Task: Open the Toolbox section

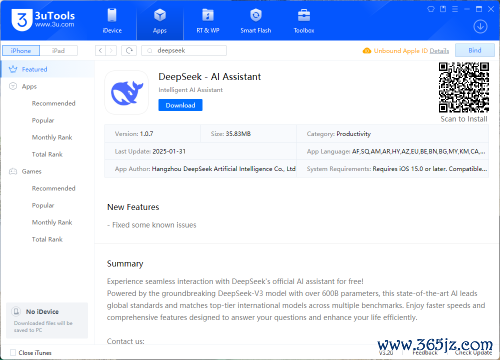Action: tap(304, 21)
